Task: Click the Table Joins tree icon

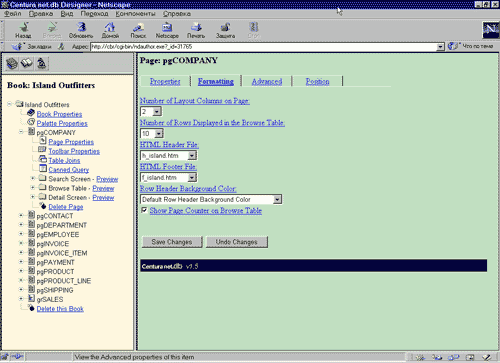Action: [x=43, y=159]
